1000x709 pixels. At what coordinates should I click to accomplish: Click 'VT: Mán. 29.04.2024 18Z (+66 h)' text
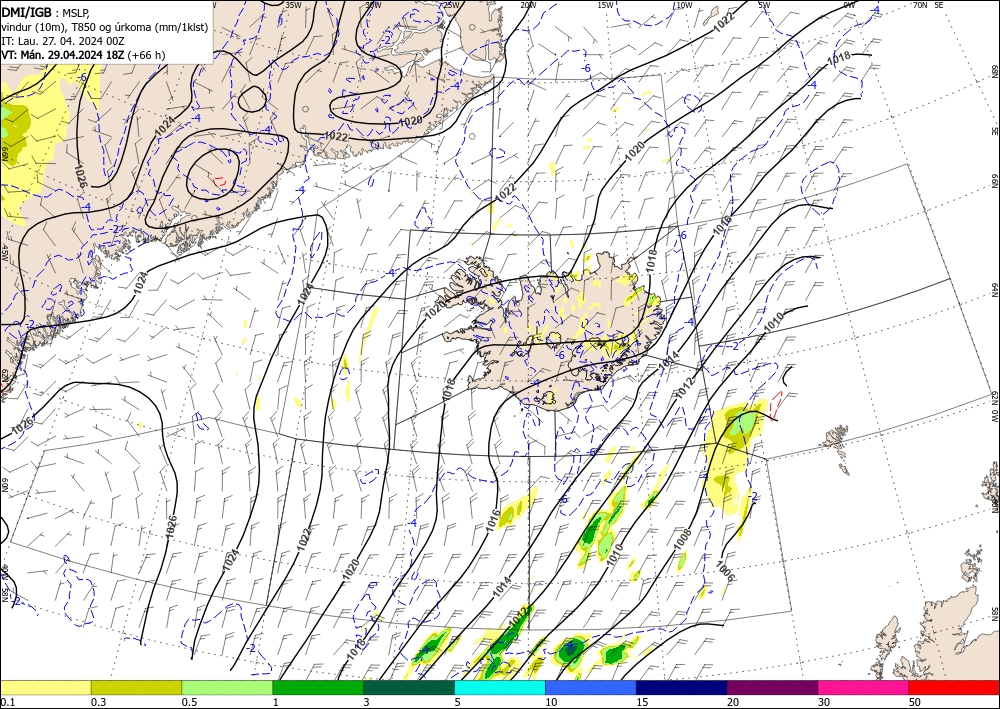pyautogui.click(x=84, y=55)
